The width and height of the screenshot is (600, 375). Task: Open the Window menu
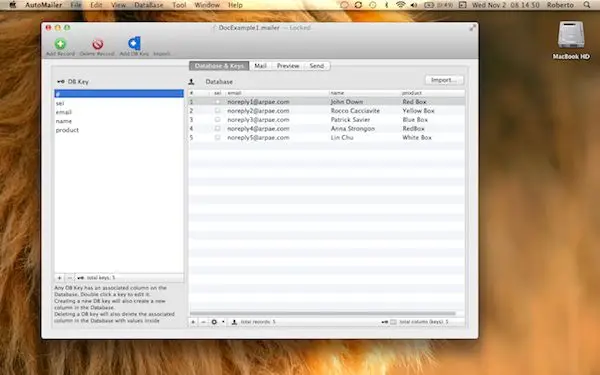pyautogui.click(x=207, y=5)
